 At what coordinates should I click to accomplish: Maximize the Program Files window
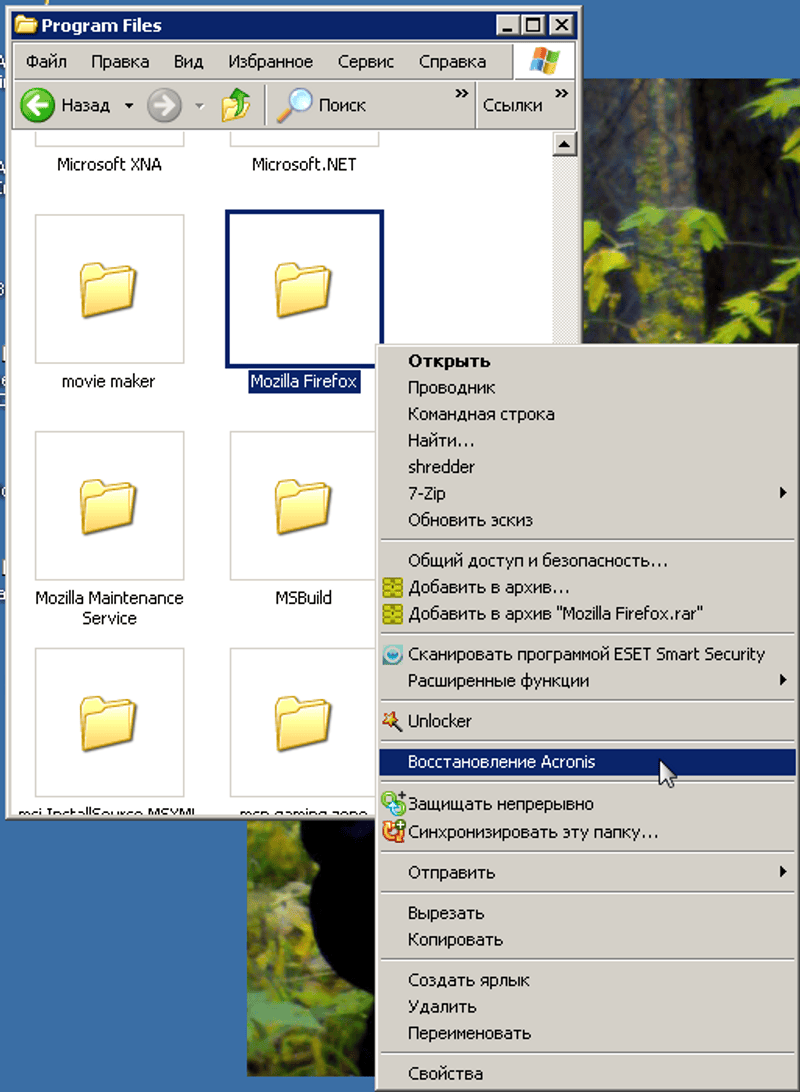tap(533, 26)
